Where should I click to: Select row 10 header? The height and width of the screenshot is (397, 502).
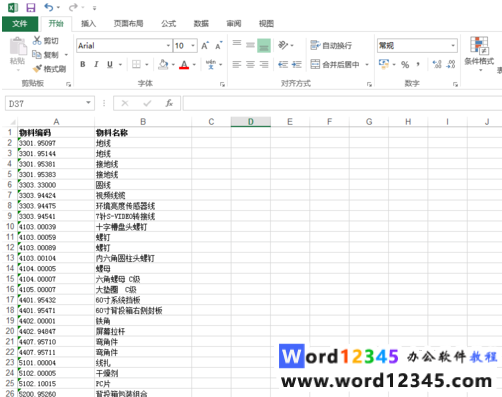tap(10, 227)
